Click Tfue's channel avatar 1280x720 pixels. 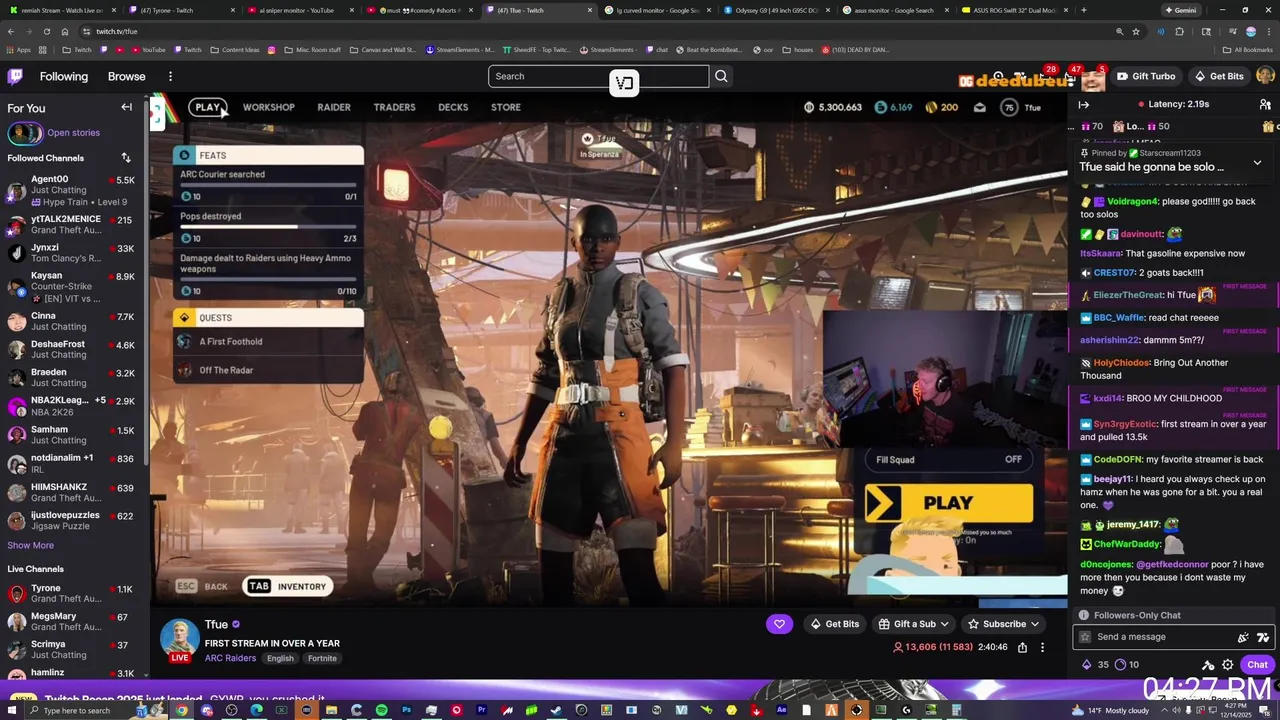(180, 640)
